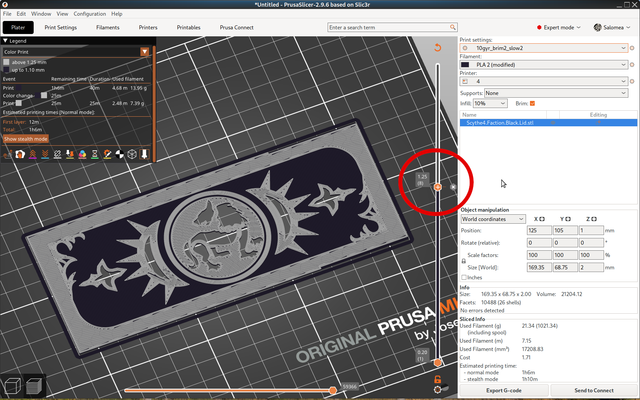
Task: Open Filament dropdown PLA 2 (modified)
Action: (x=544, y=64)
